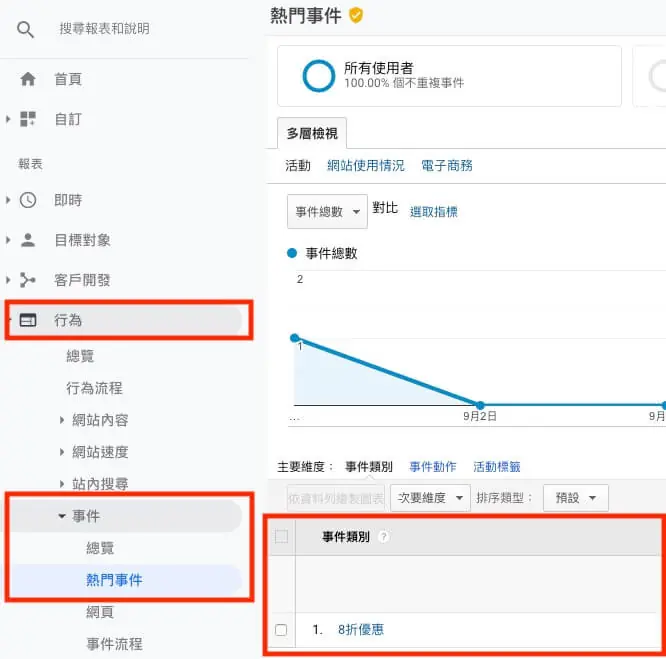The image size is (666, 659).
Task: Open 總覽 under 行為
Action: (80, 356)
